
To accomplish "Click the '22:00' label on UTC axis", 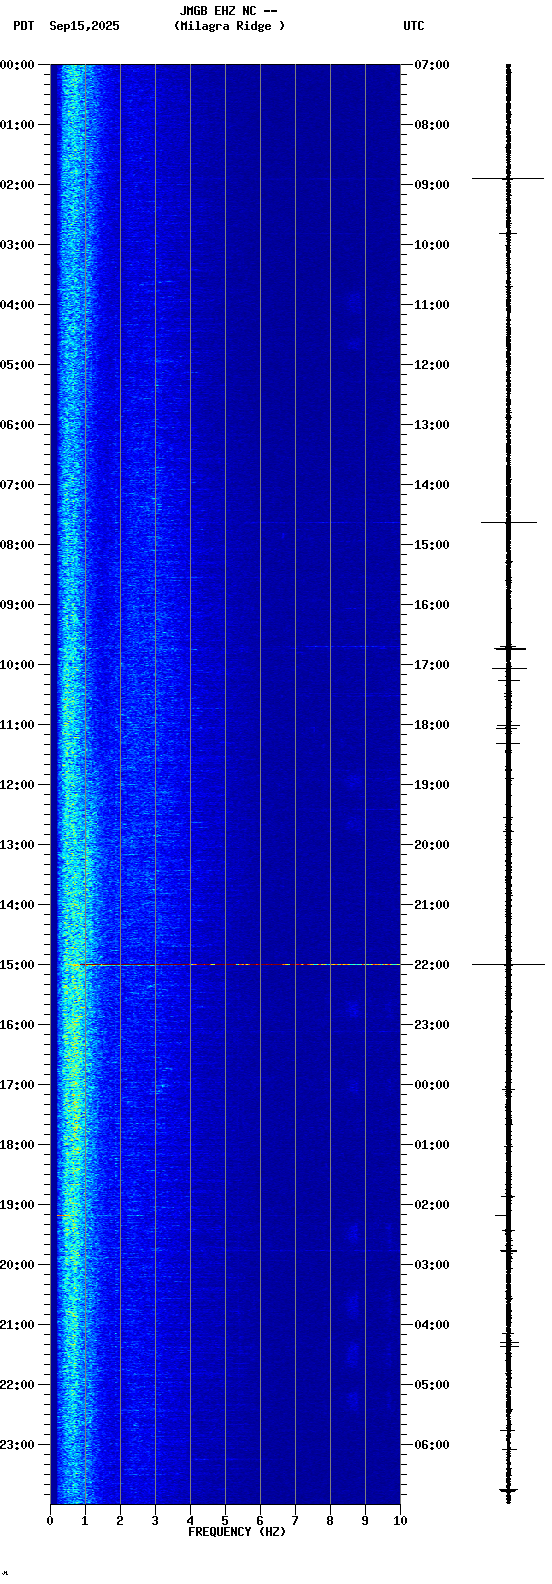I will coord(432,965).
